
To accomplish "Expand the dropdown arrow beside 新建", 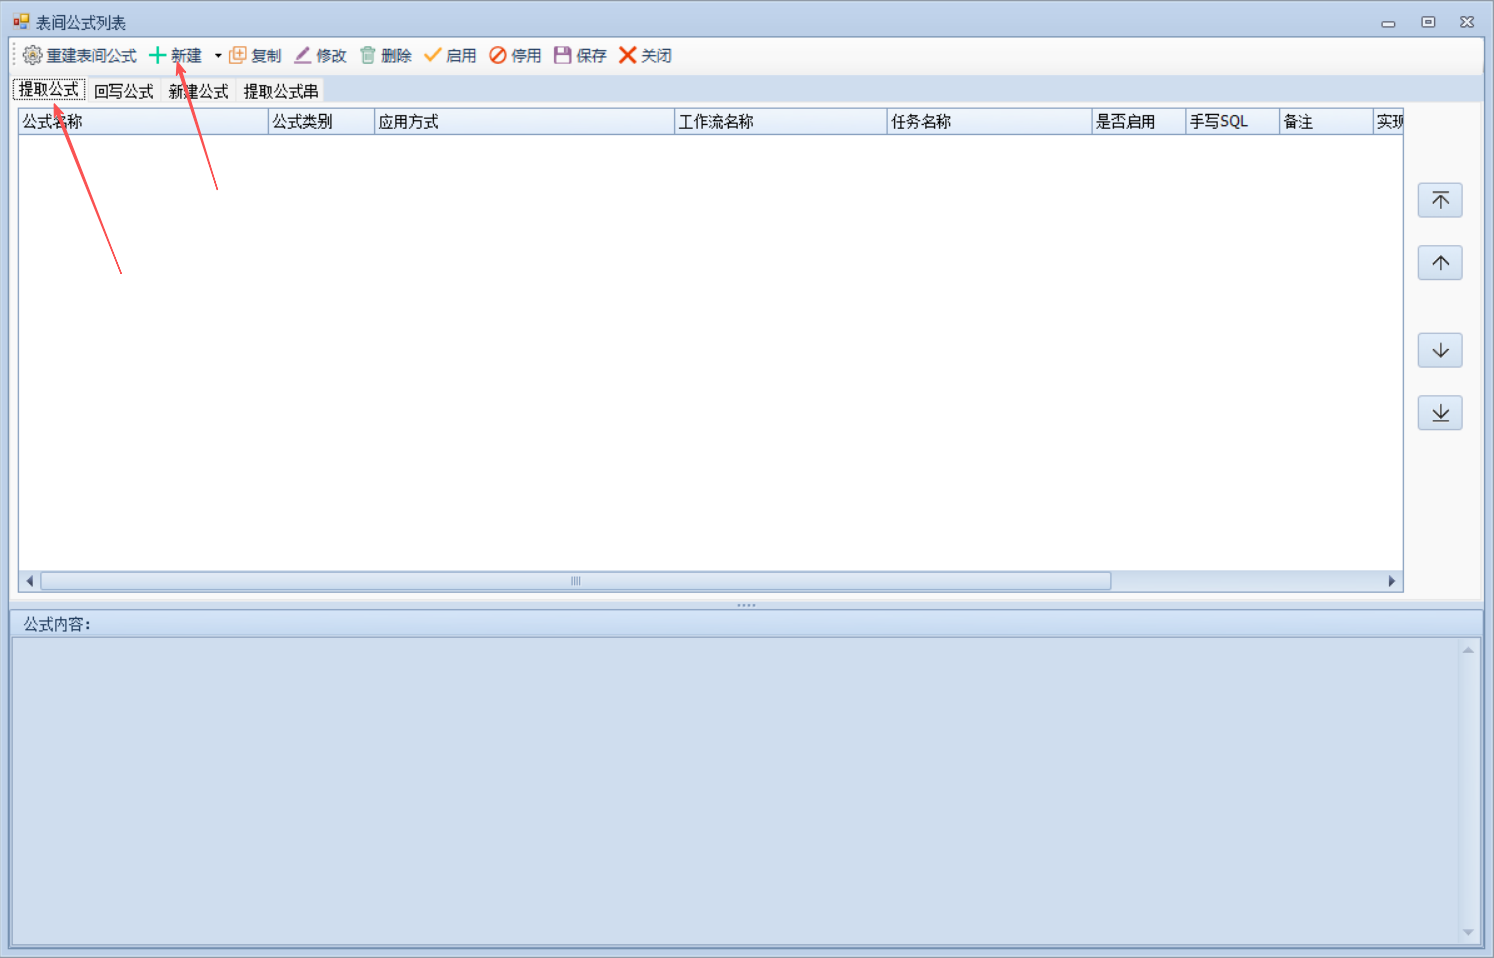I will (x=218, y=56).
